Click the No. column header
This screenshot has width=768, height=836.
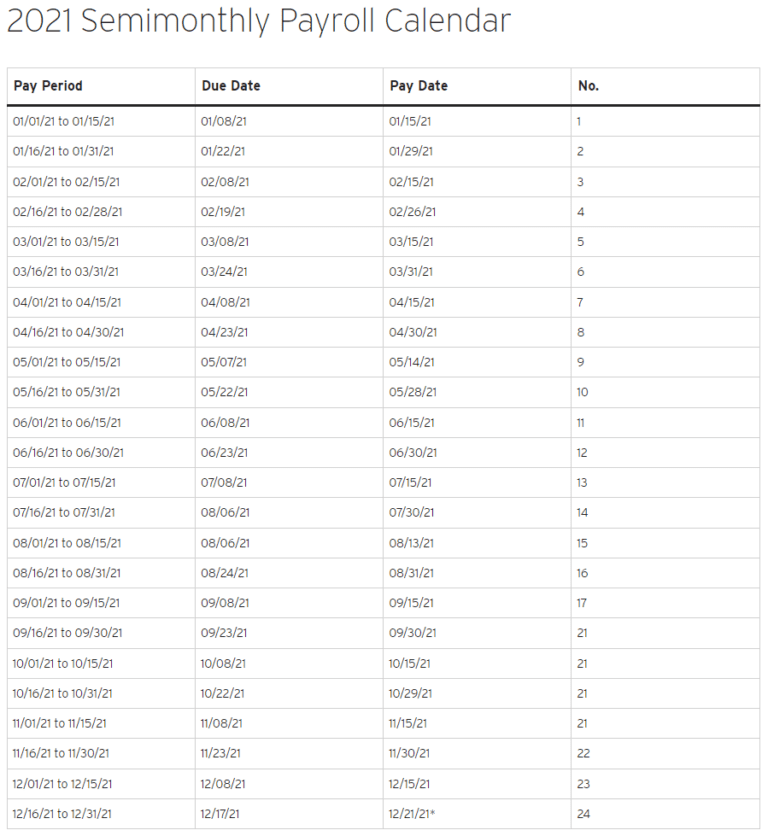click(588, 86)
